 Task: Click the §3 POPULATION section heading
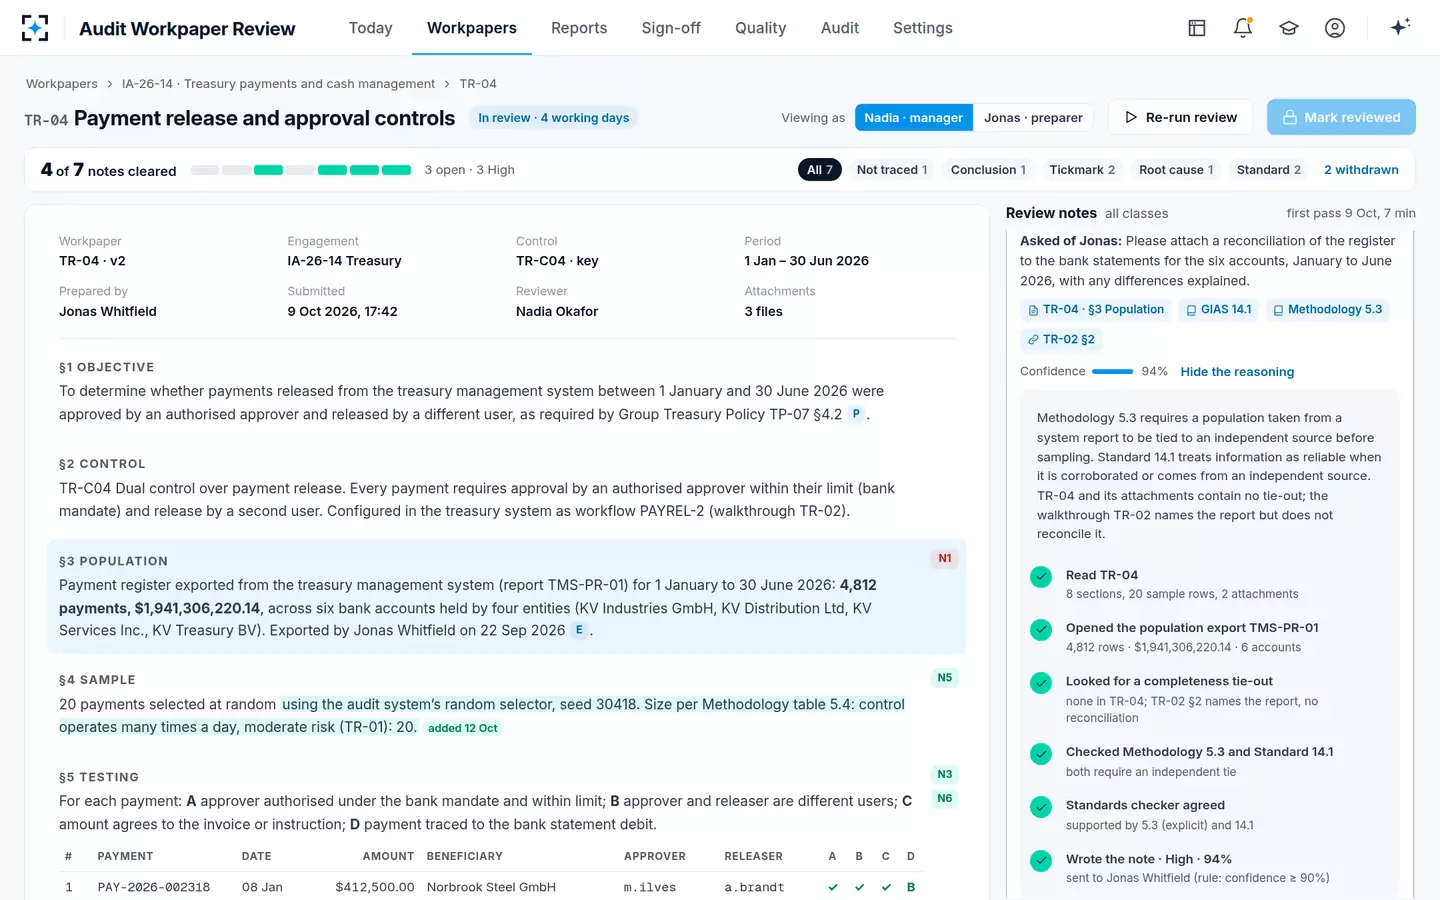(x=113, y=562)
